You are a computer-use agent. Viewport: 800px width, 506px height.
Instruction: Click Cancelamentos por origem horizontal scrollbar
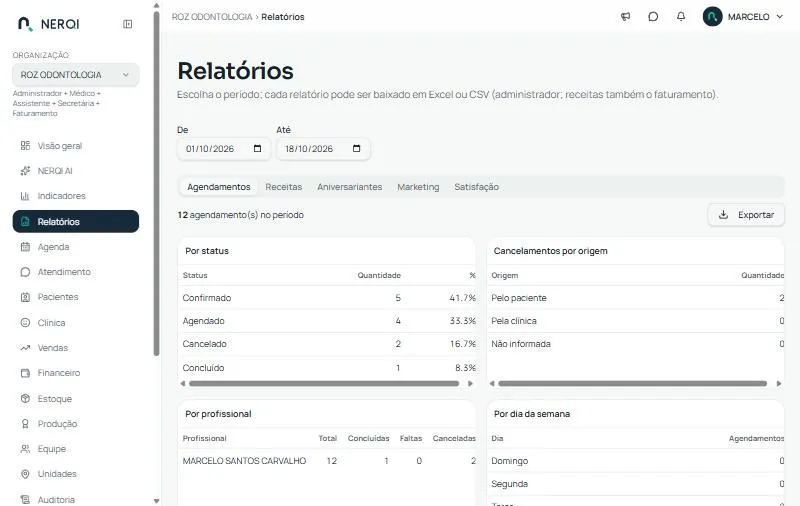pyautogui.click(x=633, y=384)
